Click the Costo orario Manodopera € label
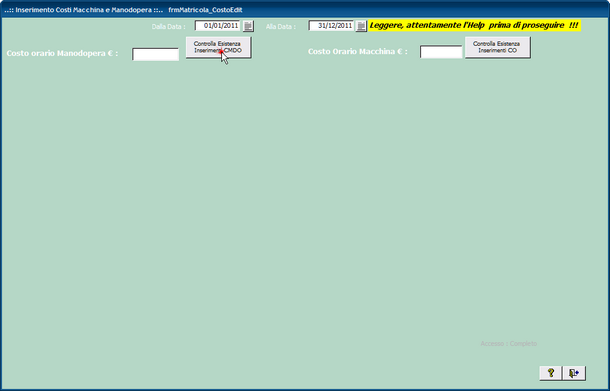 [x=62, y=53]
